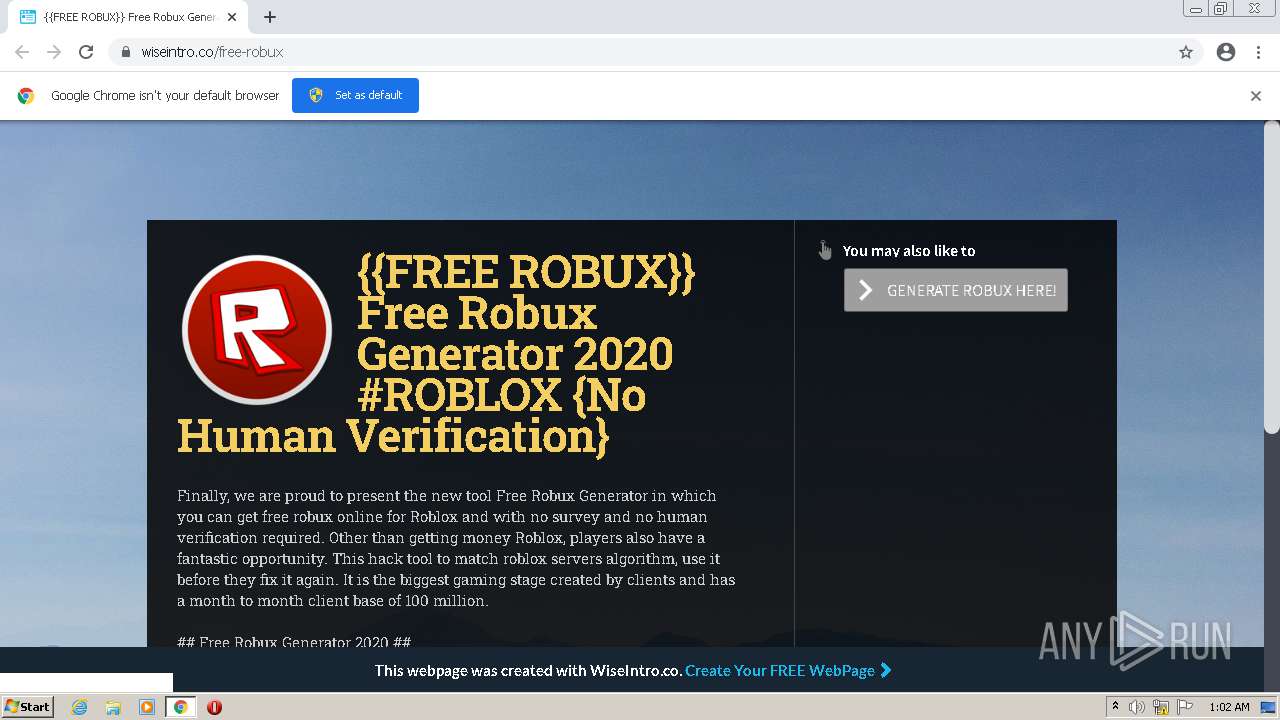Restore the browser window size

[1221, 9]
